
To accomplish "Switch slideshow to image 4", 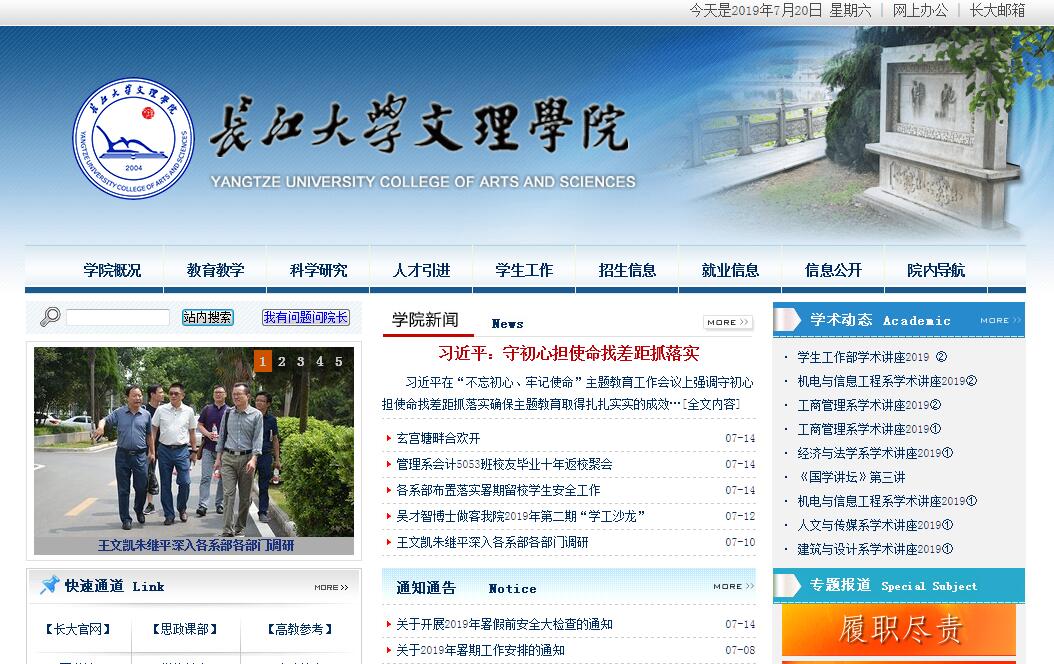I will [320, 362].
